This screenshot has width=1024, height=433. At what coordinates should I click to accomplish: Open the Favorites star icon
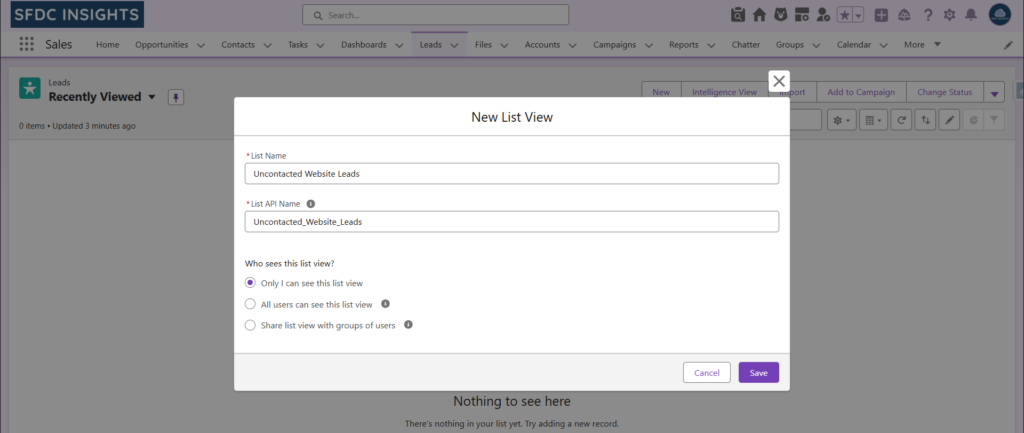[844, 15]
